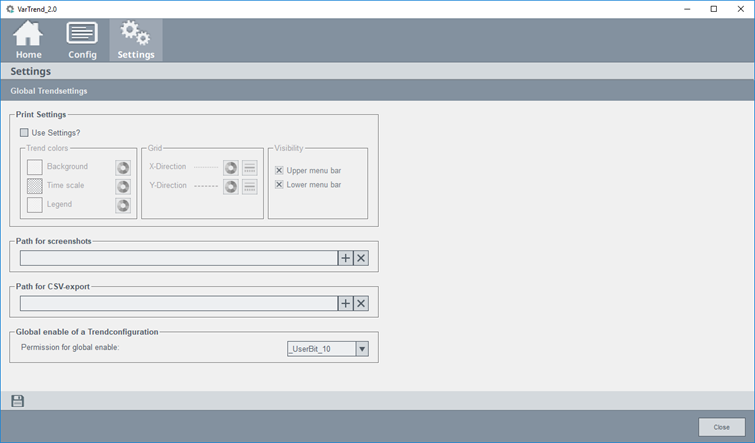Image resolution: width=755 pixels, height=443 pixels.
Task: Click the X-Direction label
Action: 168,166
